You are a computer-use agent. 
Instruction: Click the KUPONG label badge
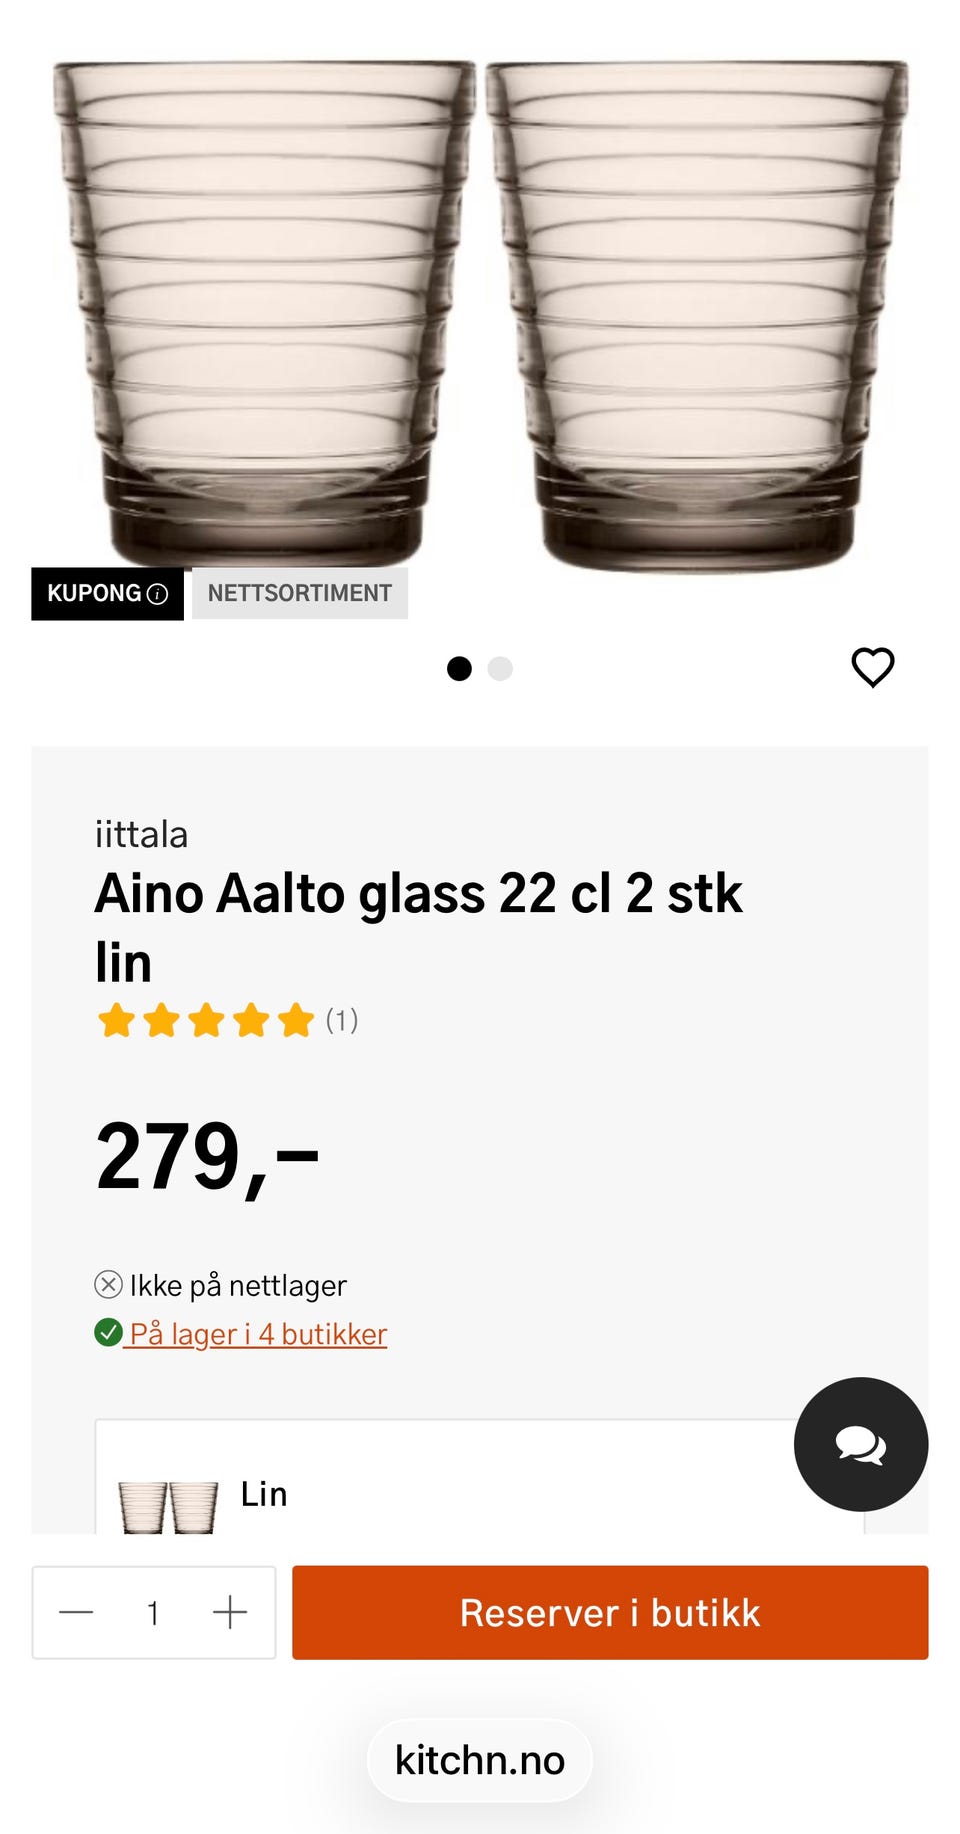94,594
